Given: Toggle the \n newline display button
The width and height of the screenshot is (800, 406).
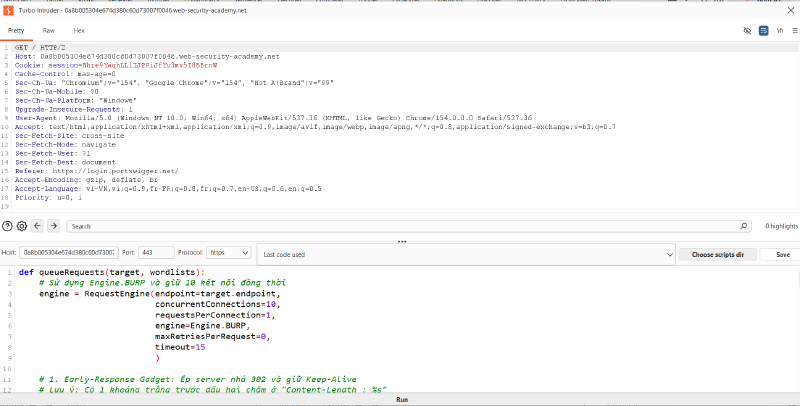Looking at the screenshot, I should [780, 31].
